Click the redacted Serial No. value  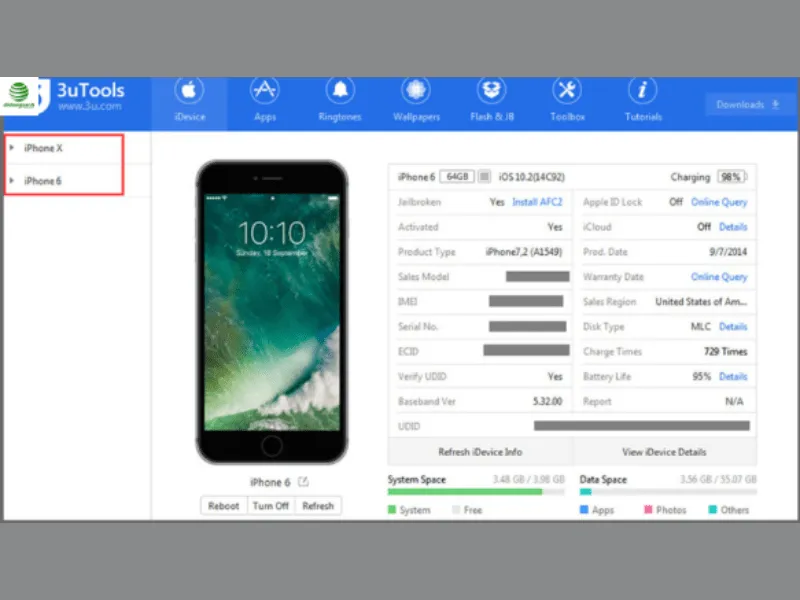pyautogui.click(x=528, y=326)
